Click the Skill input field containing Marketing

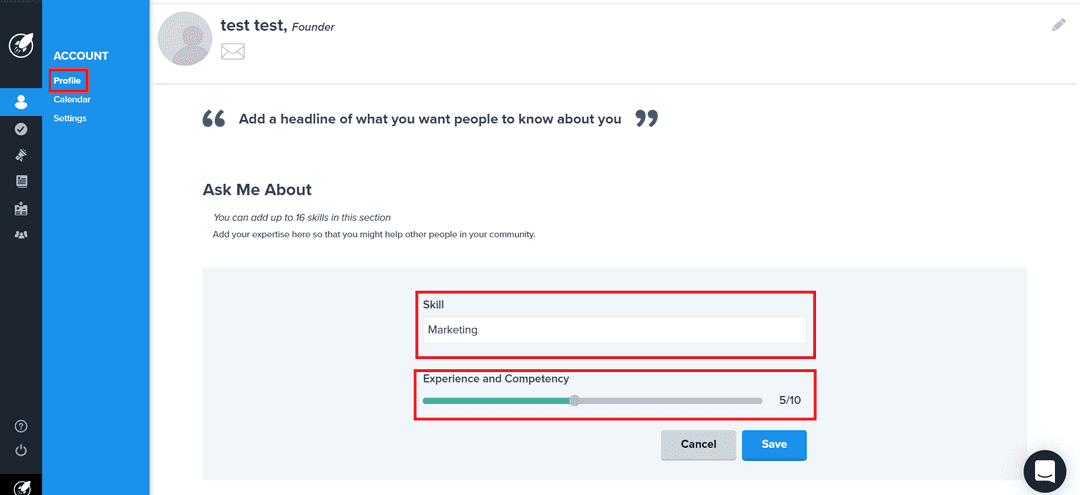point(614,330)
